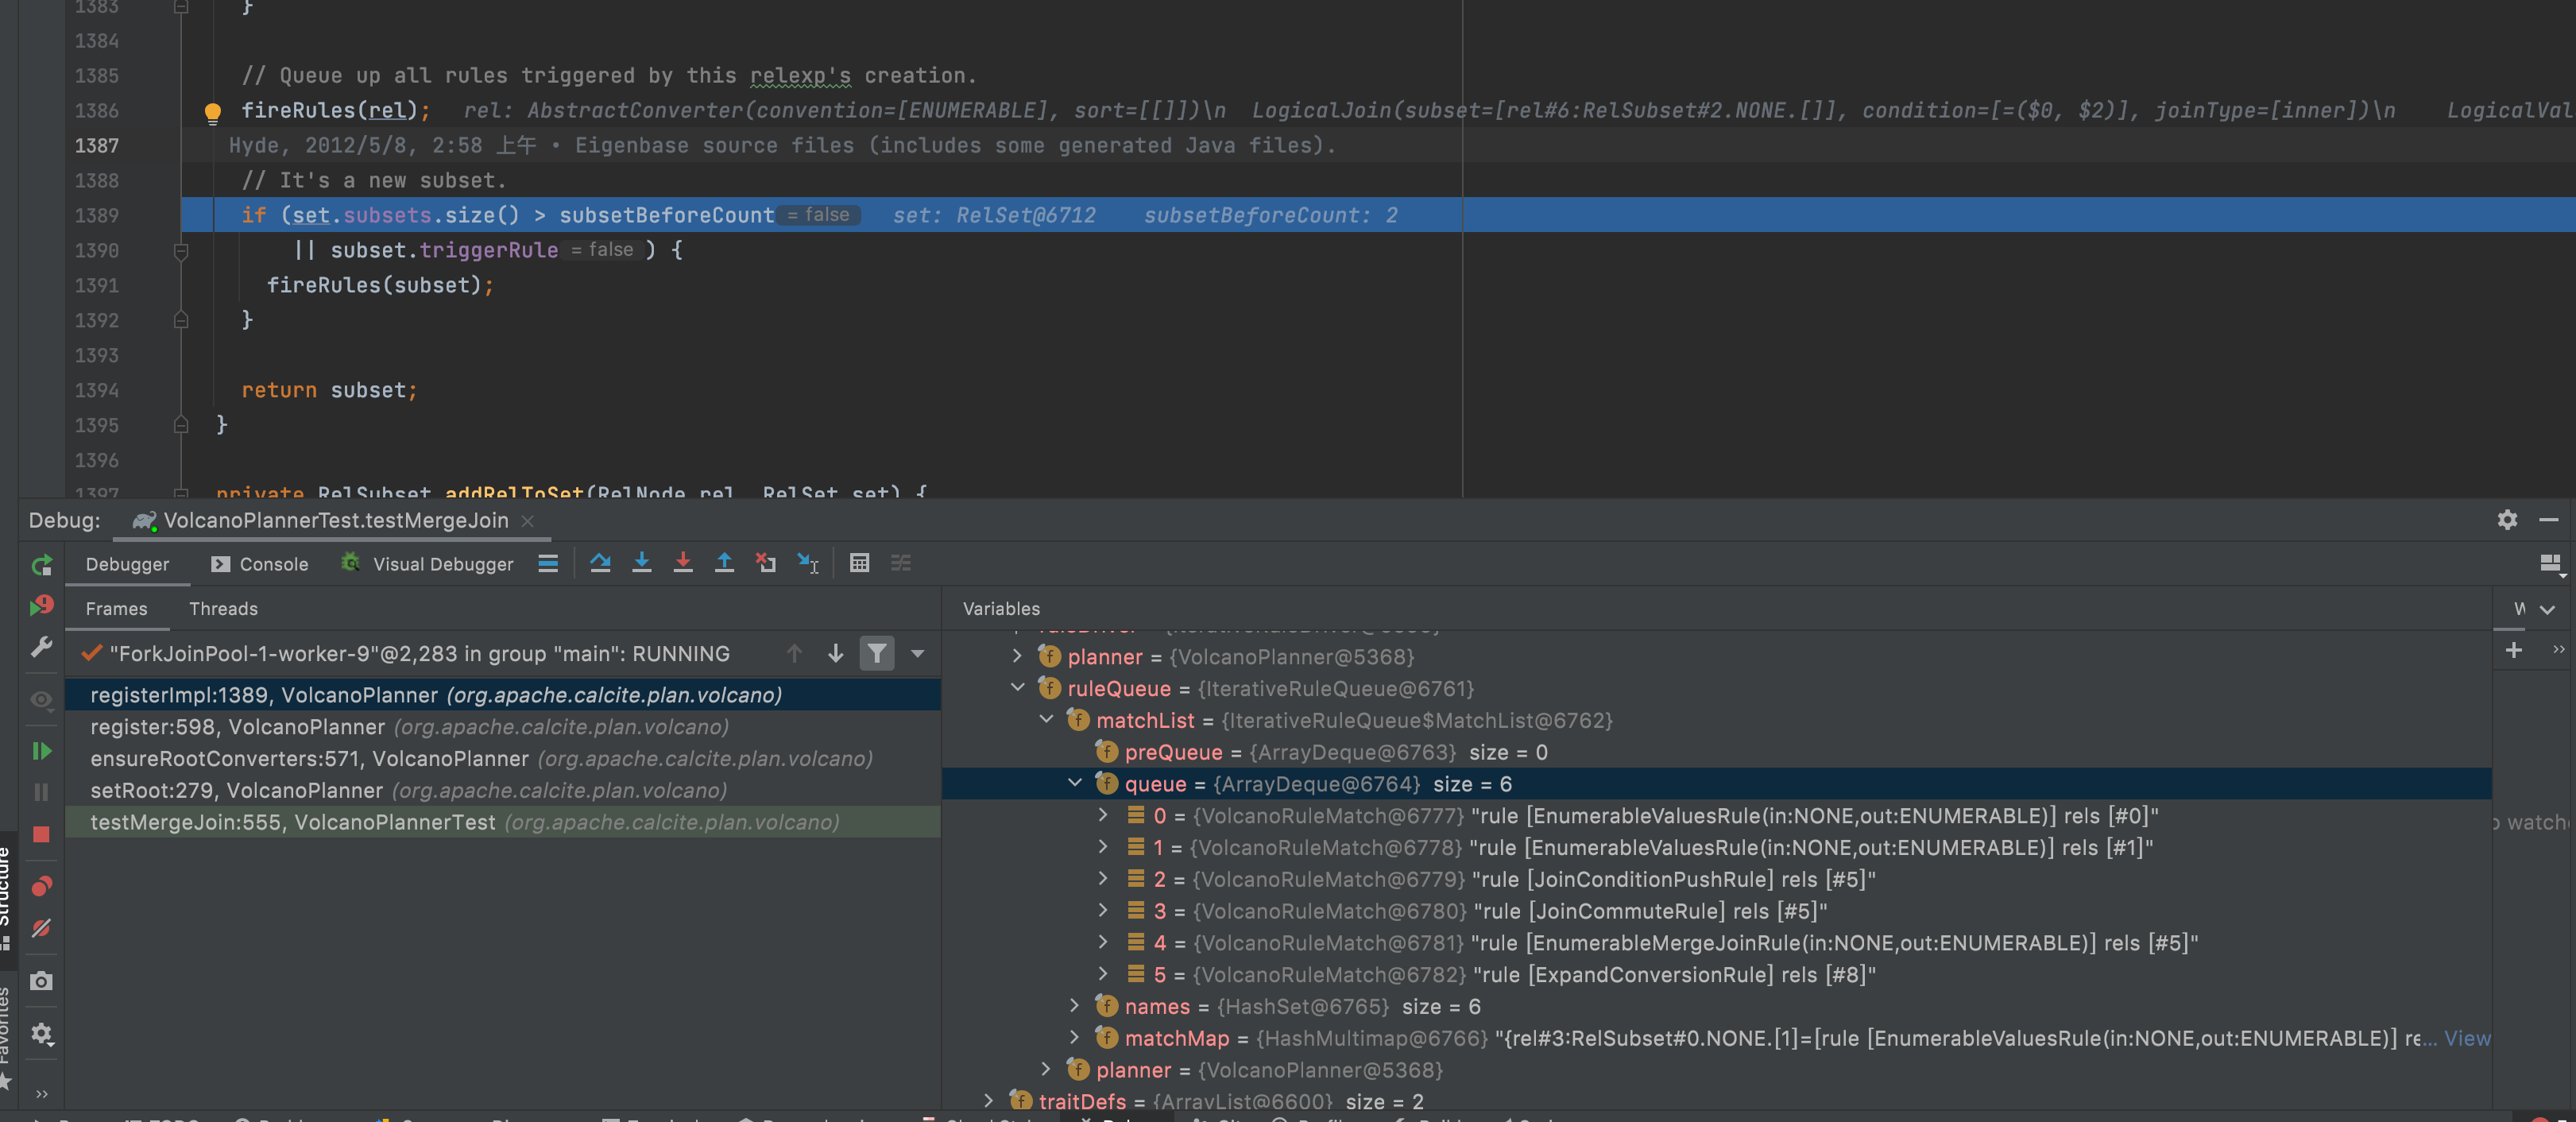Screen dimensions: 2576x1122
Task: Toggle Mute Breakpoints icon
Action: coord(41,928)
